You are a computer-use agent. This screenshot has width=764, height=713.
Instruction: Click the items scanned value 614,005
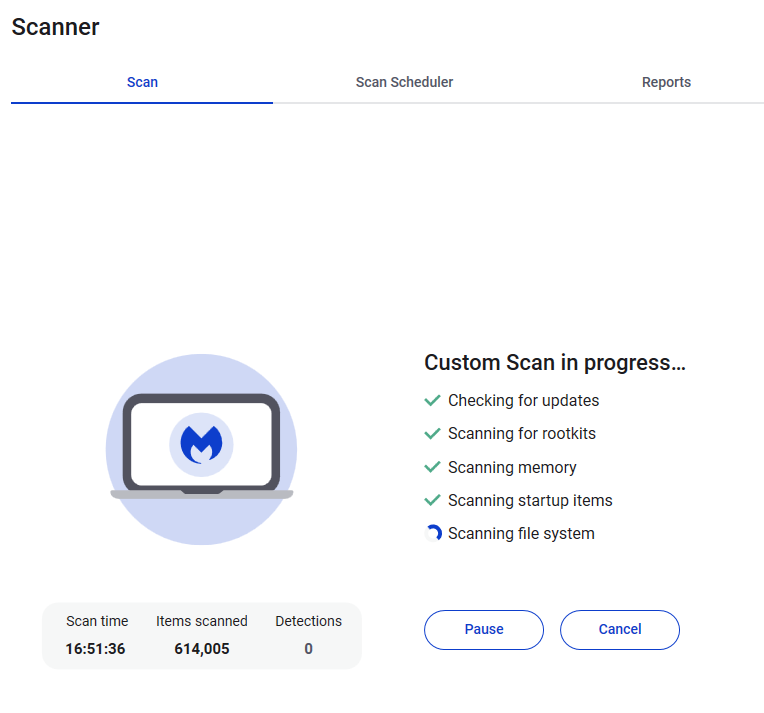click(x=202, y=649)
